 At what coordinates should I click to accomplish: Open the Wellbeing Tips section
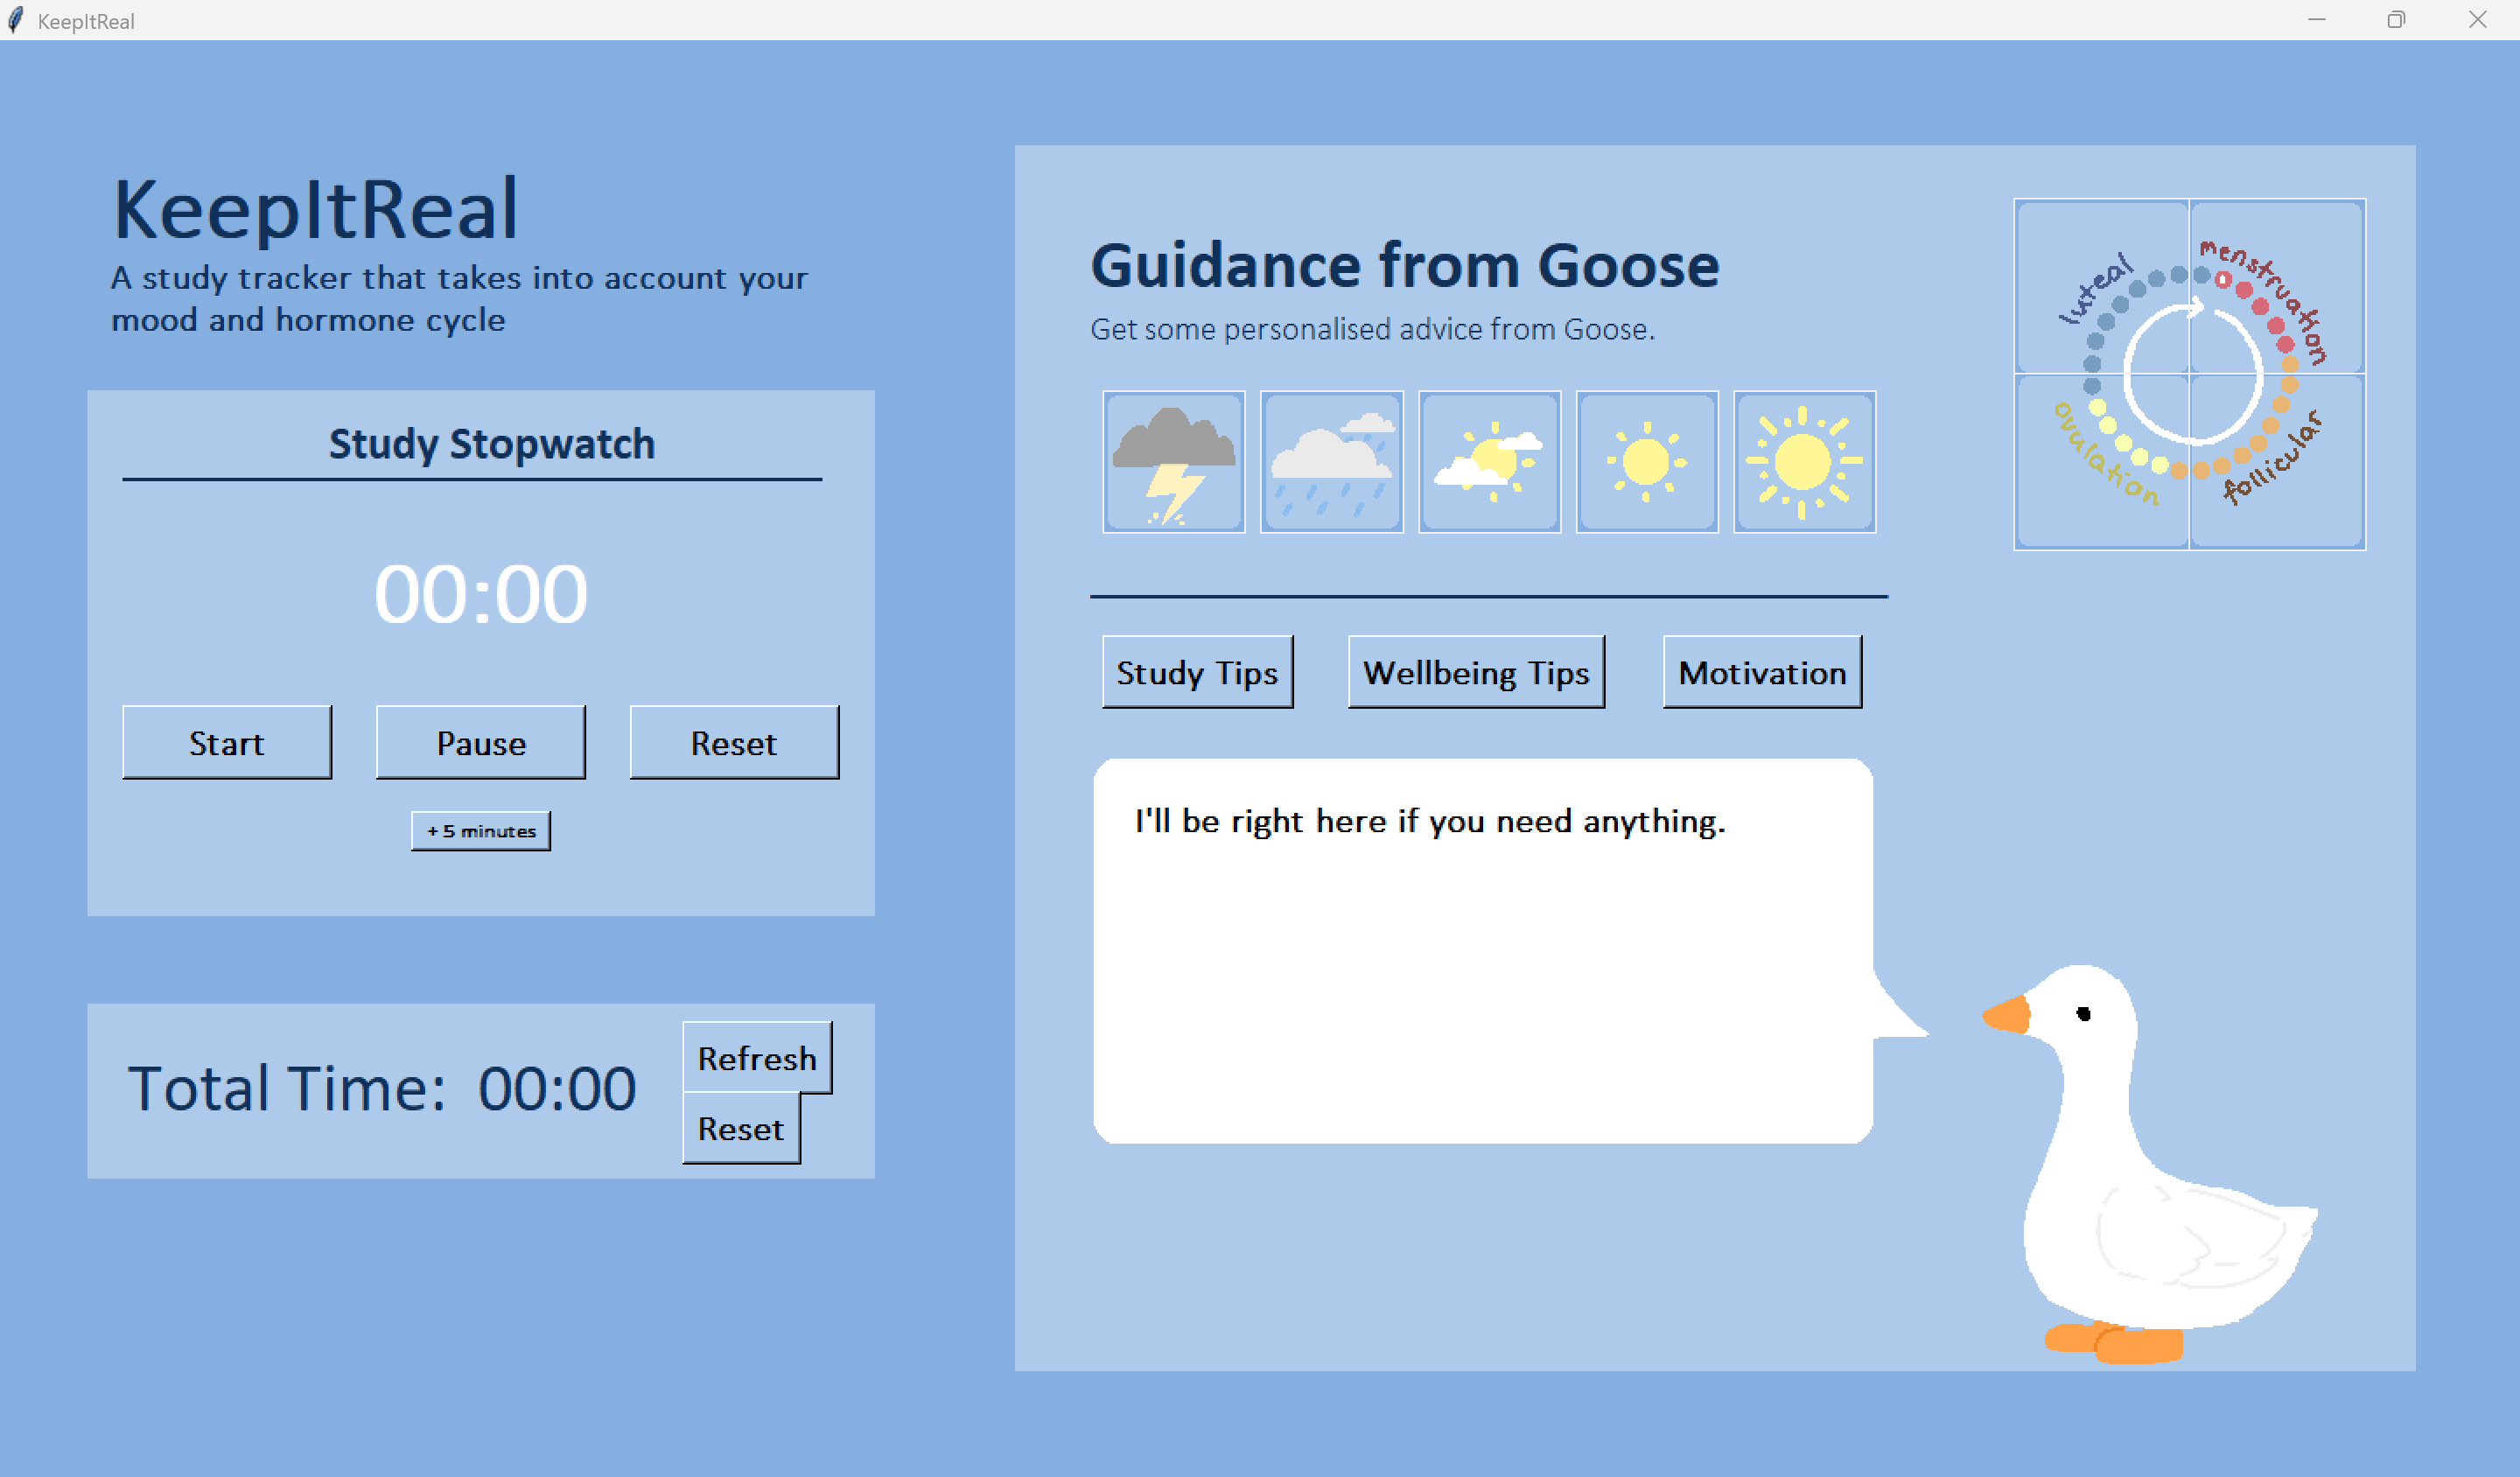point(1476,672)
